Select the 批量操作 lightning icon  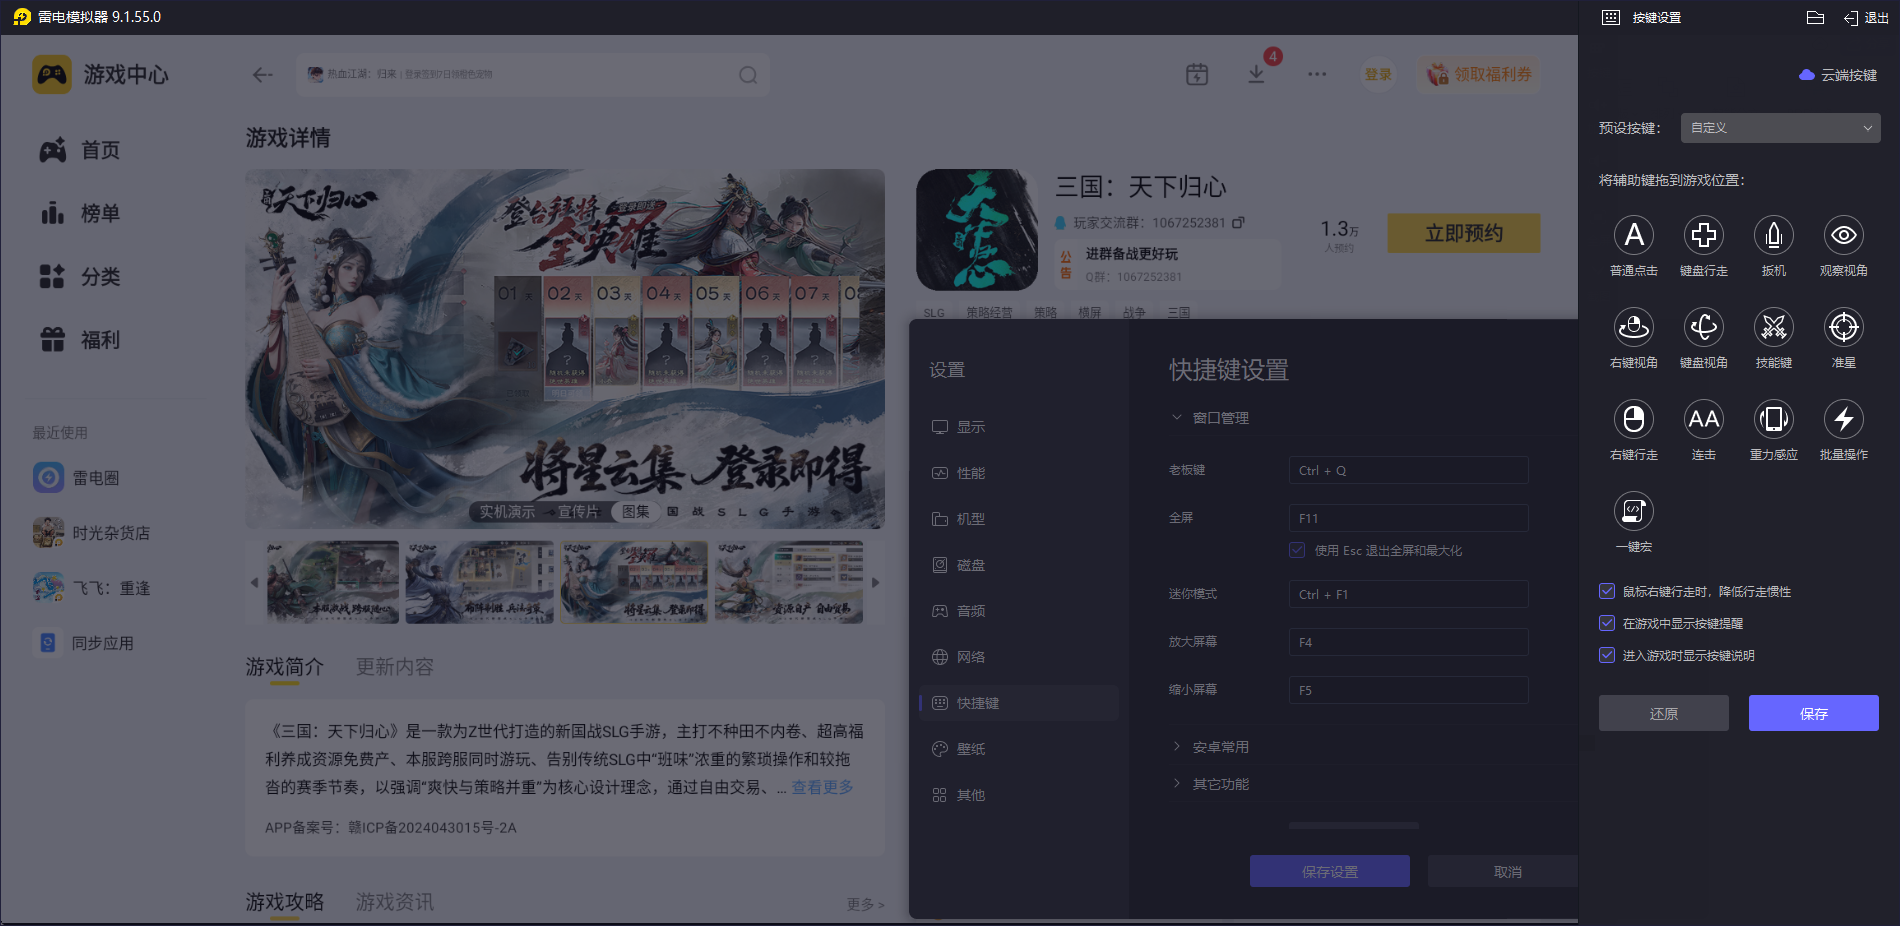pyautogui.click(x=1843, y=420)
